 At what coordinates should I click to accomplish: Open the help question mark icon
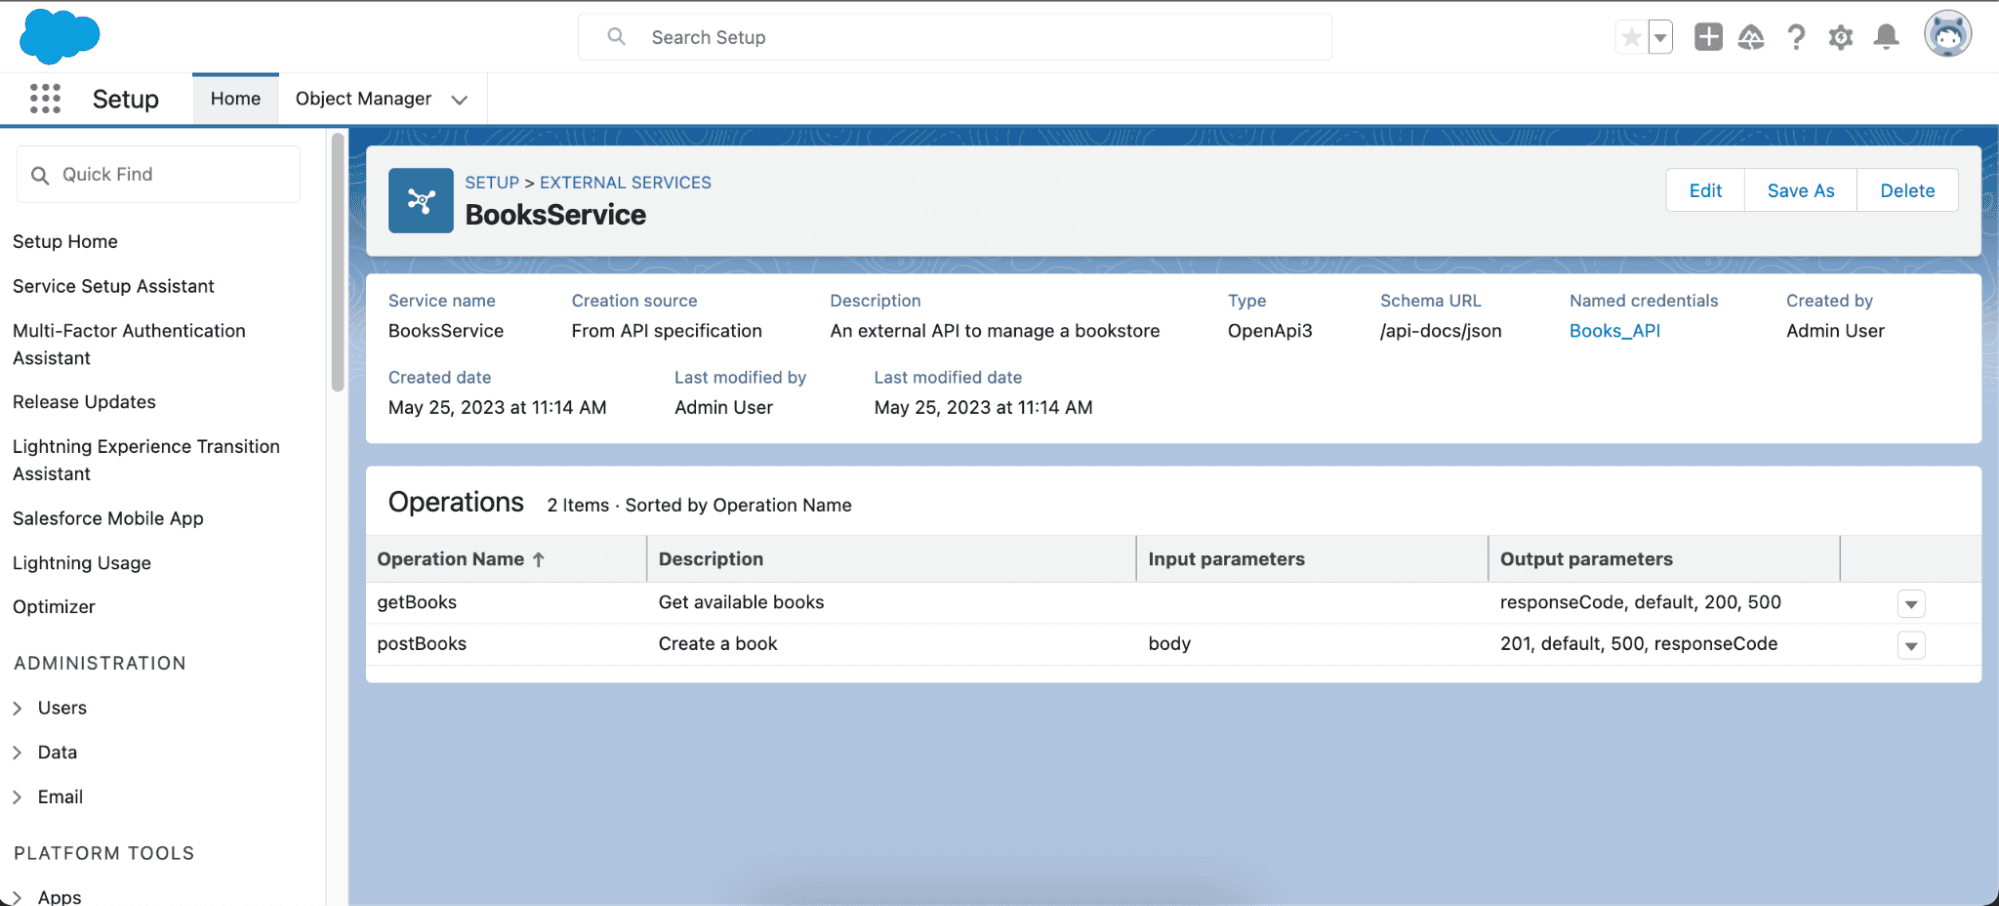click(1796, 38)
